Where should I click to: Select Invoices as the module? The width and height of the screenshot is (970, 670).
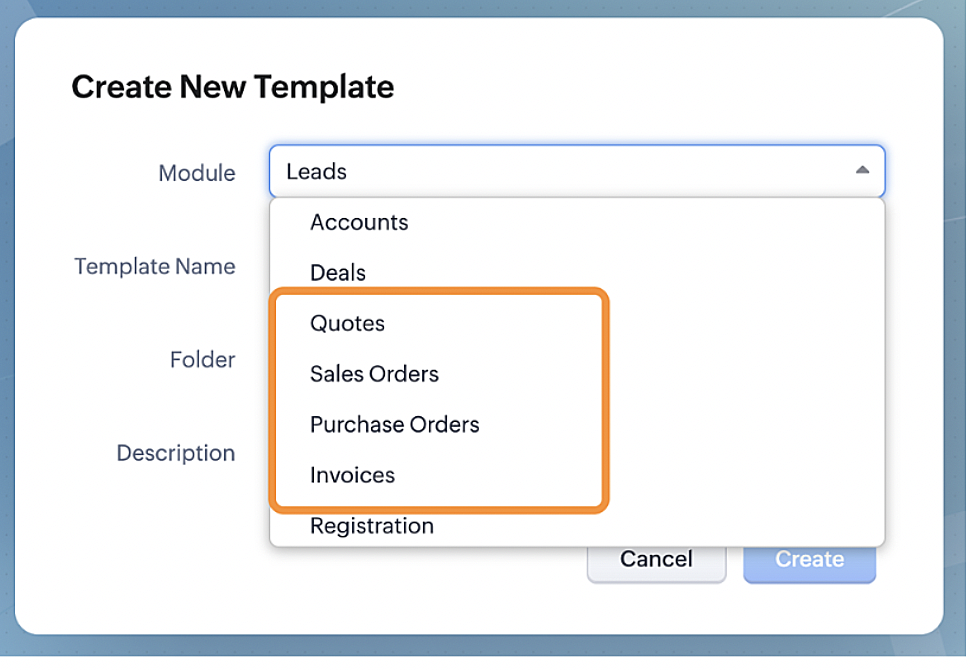click(352, 475)
